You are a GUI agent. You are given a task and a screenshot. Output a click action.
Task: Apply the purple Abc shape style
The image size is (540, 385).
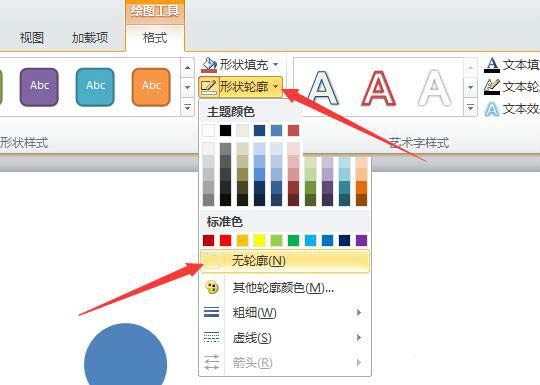click(x=39, y=87)
